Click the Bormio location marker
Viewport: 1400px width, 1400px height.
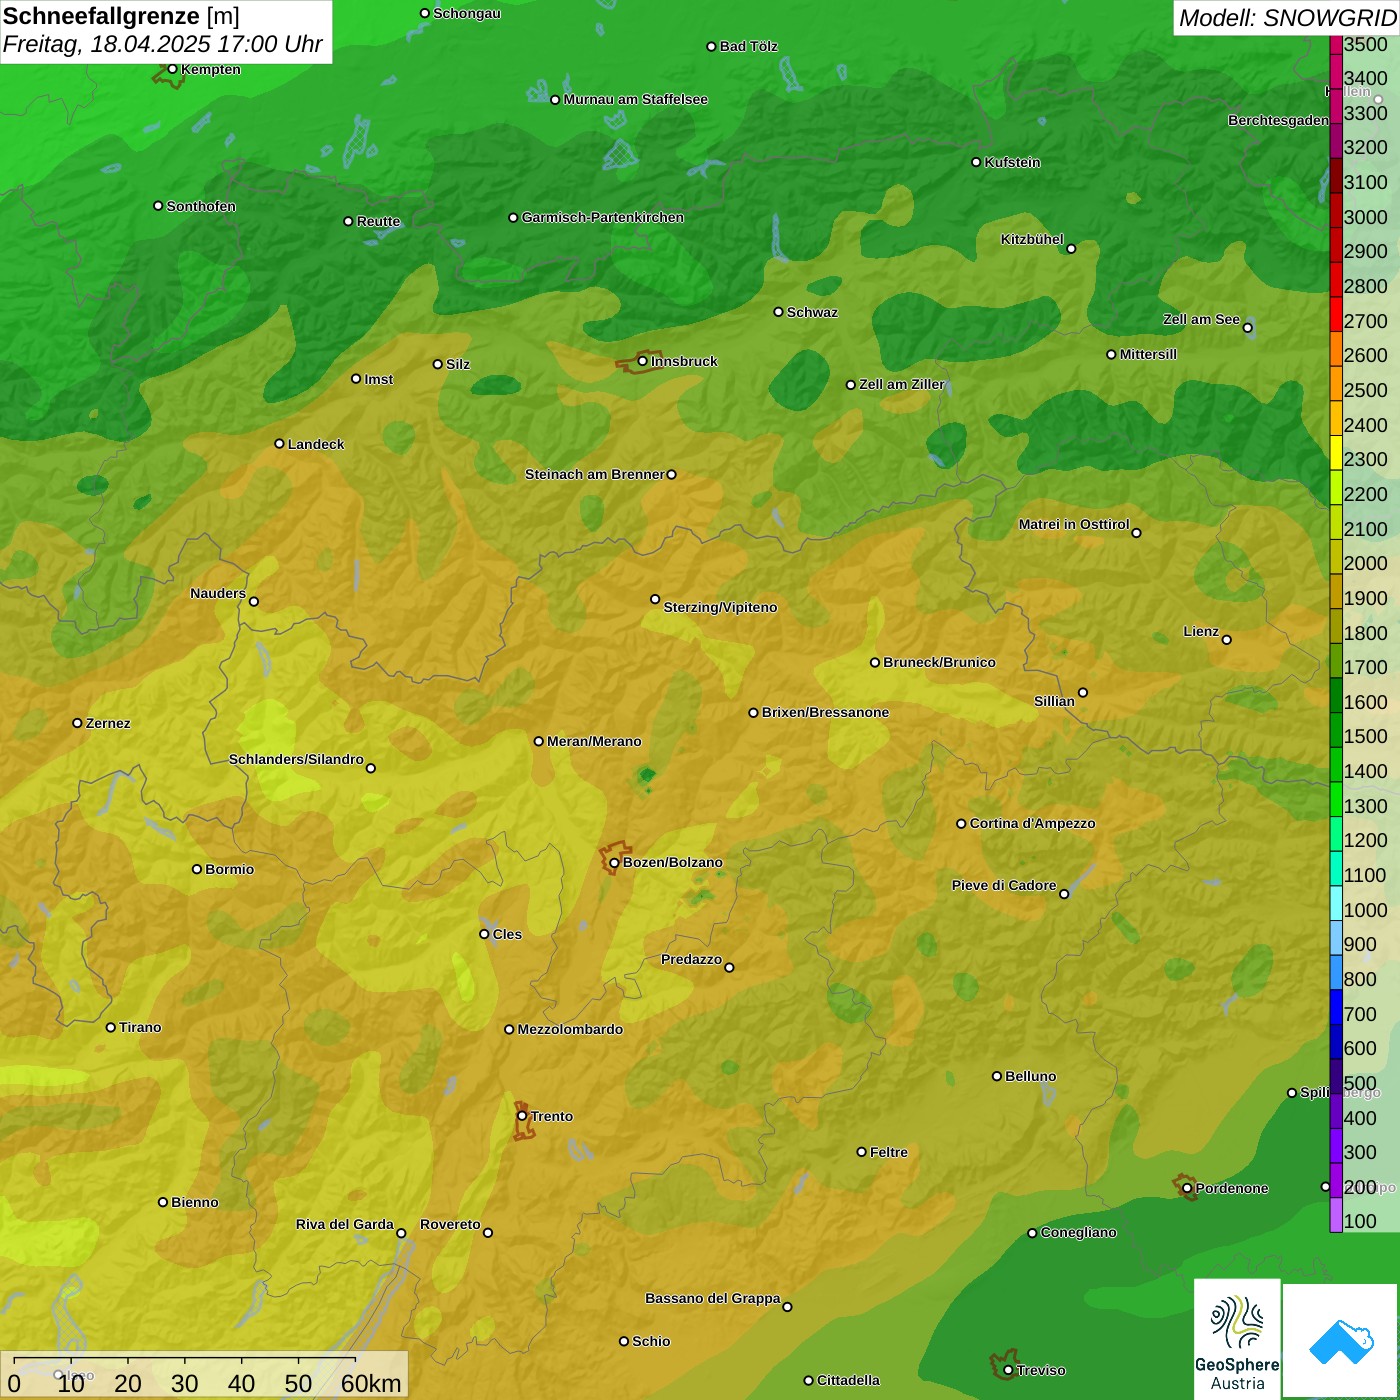click(x=197, y=869)
